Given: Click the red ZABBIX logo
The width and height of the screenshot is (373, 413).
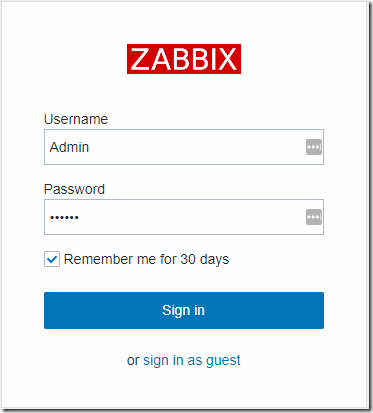Looking at the screenshot, I should [184, 59].
